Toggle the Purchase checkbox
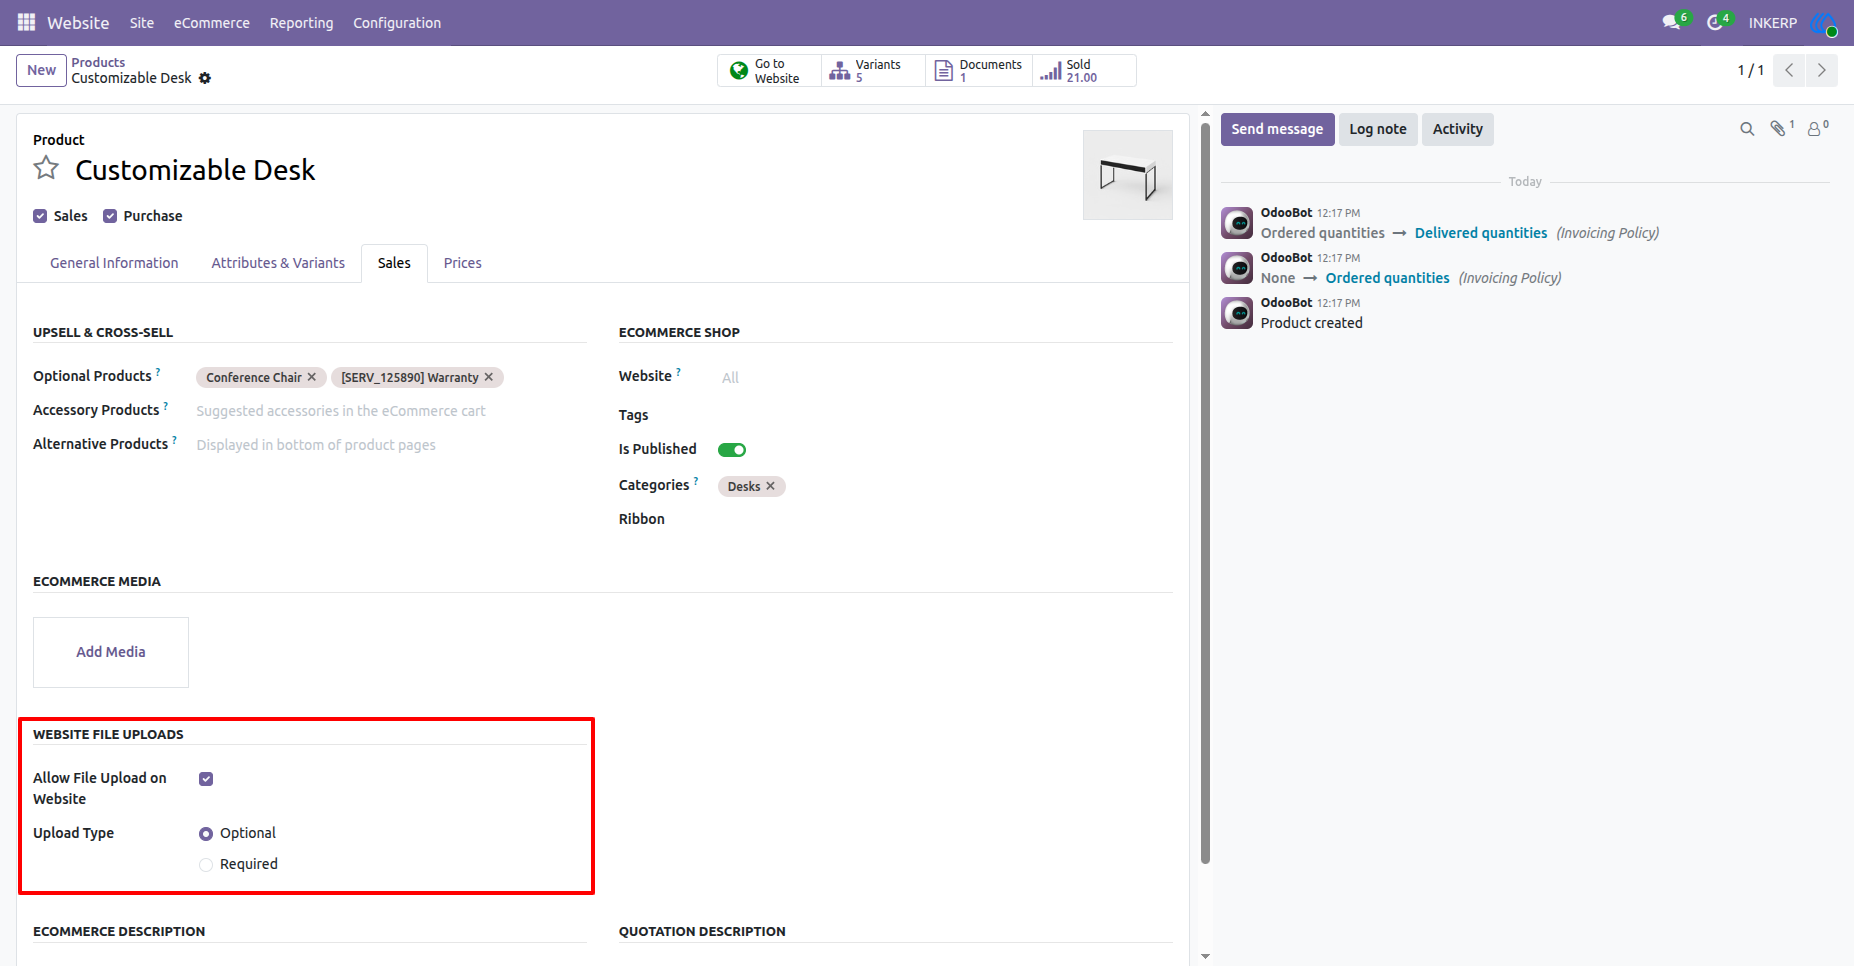This screenshot has width=1854, height=966. (x=110, y=216)
